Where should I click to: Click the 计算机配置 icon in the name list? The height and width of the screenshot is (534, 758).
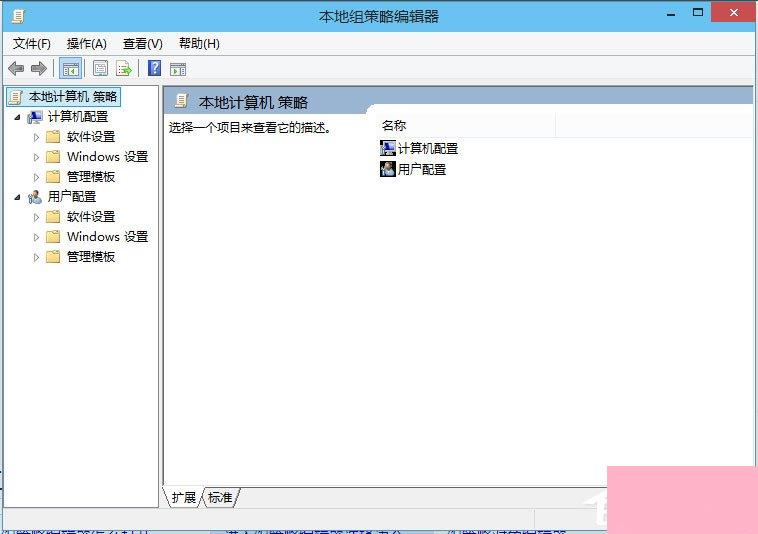(x=388, y=148)
